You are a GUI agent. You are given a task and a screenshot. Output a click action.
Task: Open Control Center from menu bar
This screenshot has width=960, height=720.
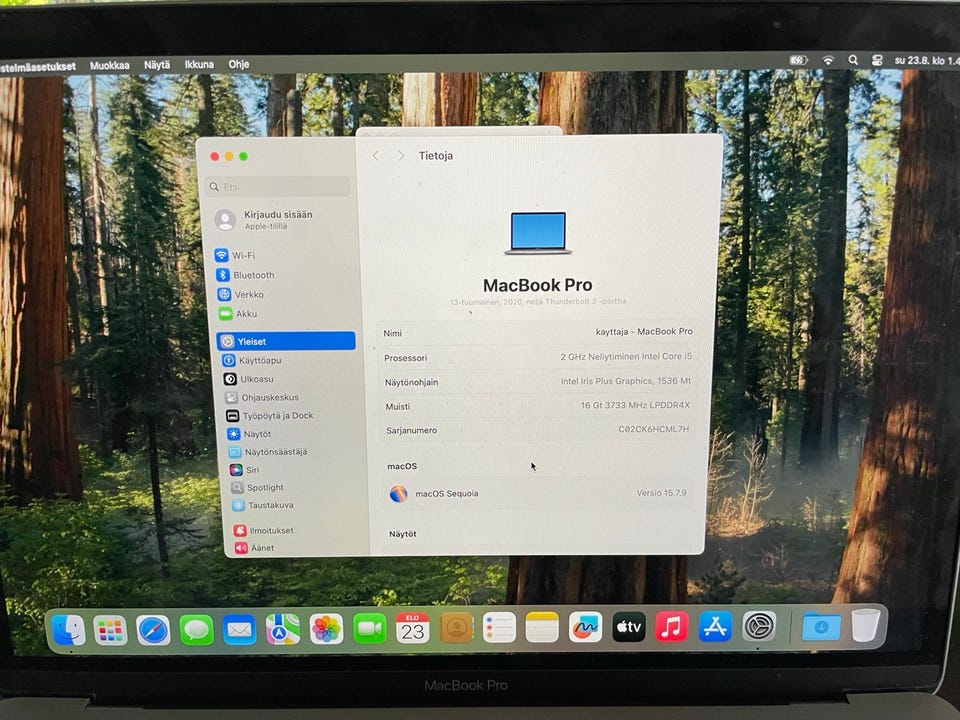[877, 60]
